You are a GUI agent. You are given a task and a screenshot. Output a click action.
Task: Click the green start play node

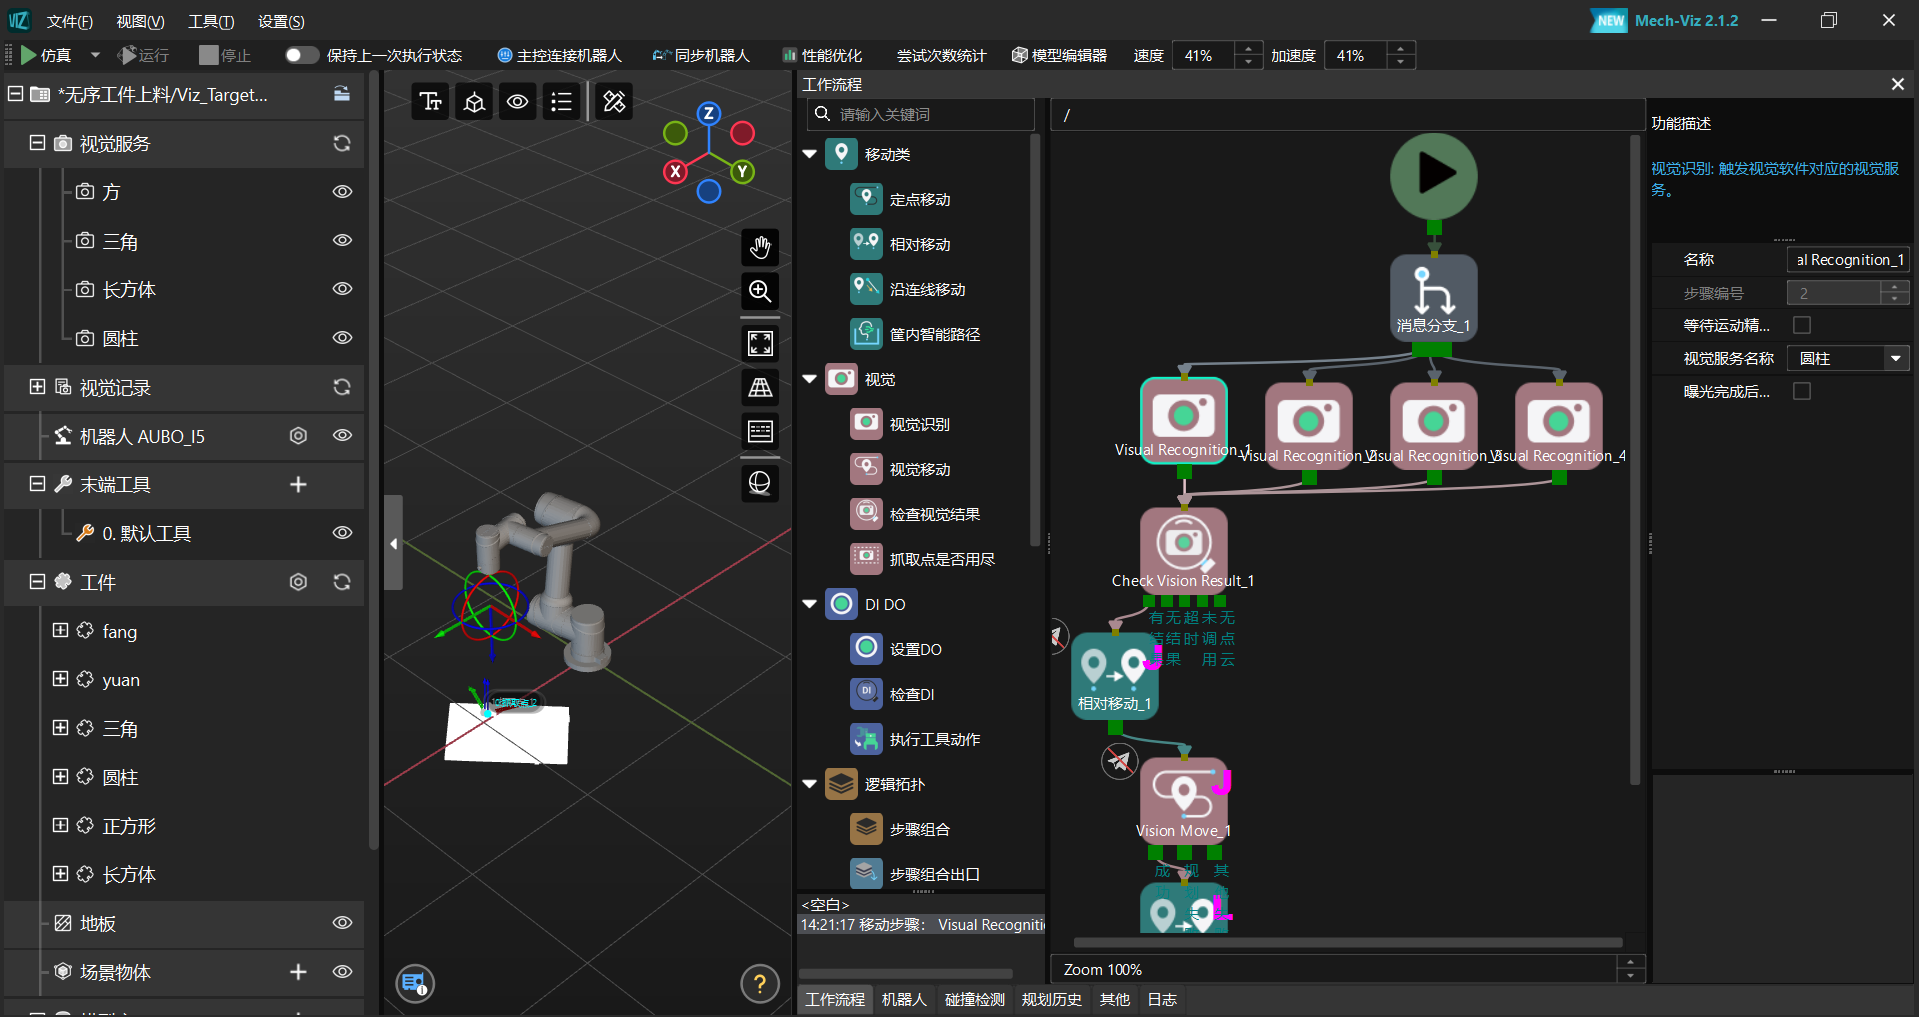coord(1433,175)
